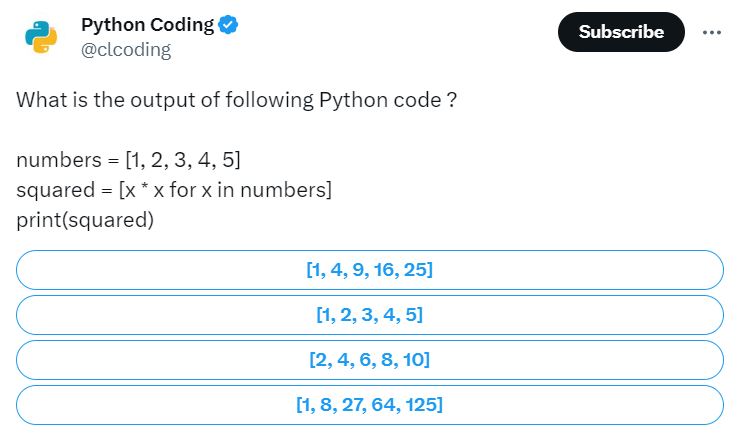This screenshot has width=741, height=436.
Task: Pick poll option [1, 8, 27, 64, 125]
Action: pos(370,405)
